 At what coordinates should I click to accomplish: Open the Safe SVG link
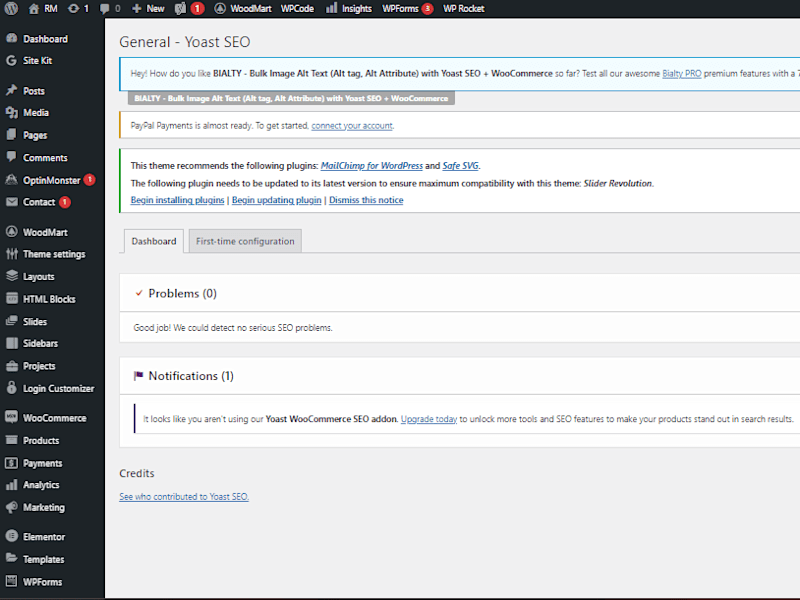[460, 165]
